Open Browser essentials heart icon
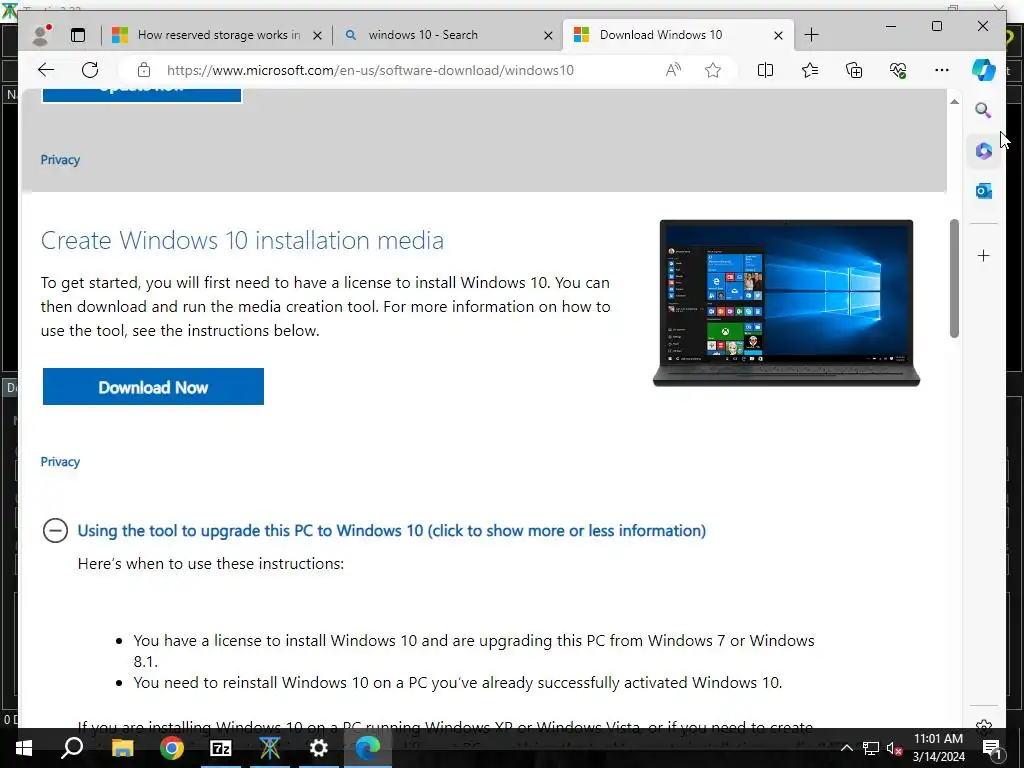Image resolution: width=1024 pixels, height=768 pixels. coord(898,70)
